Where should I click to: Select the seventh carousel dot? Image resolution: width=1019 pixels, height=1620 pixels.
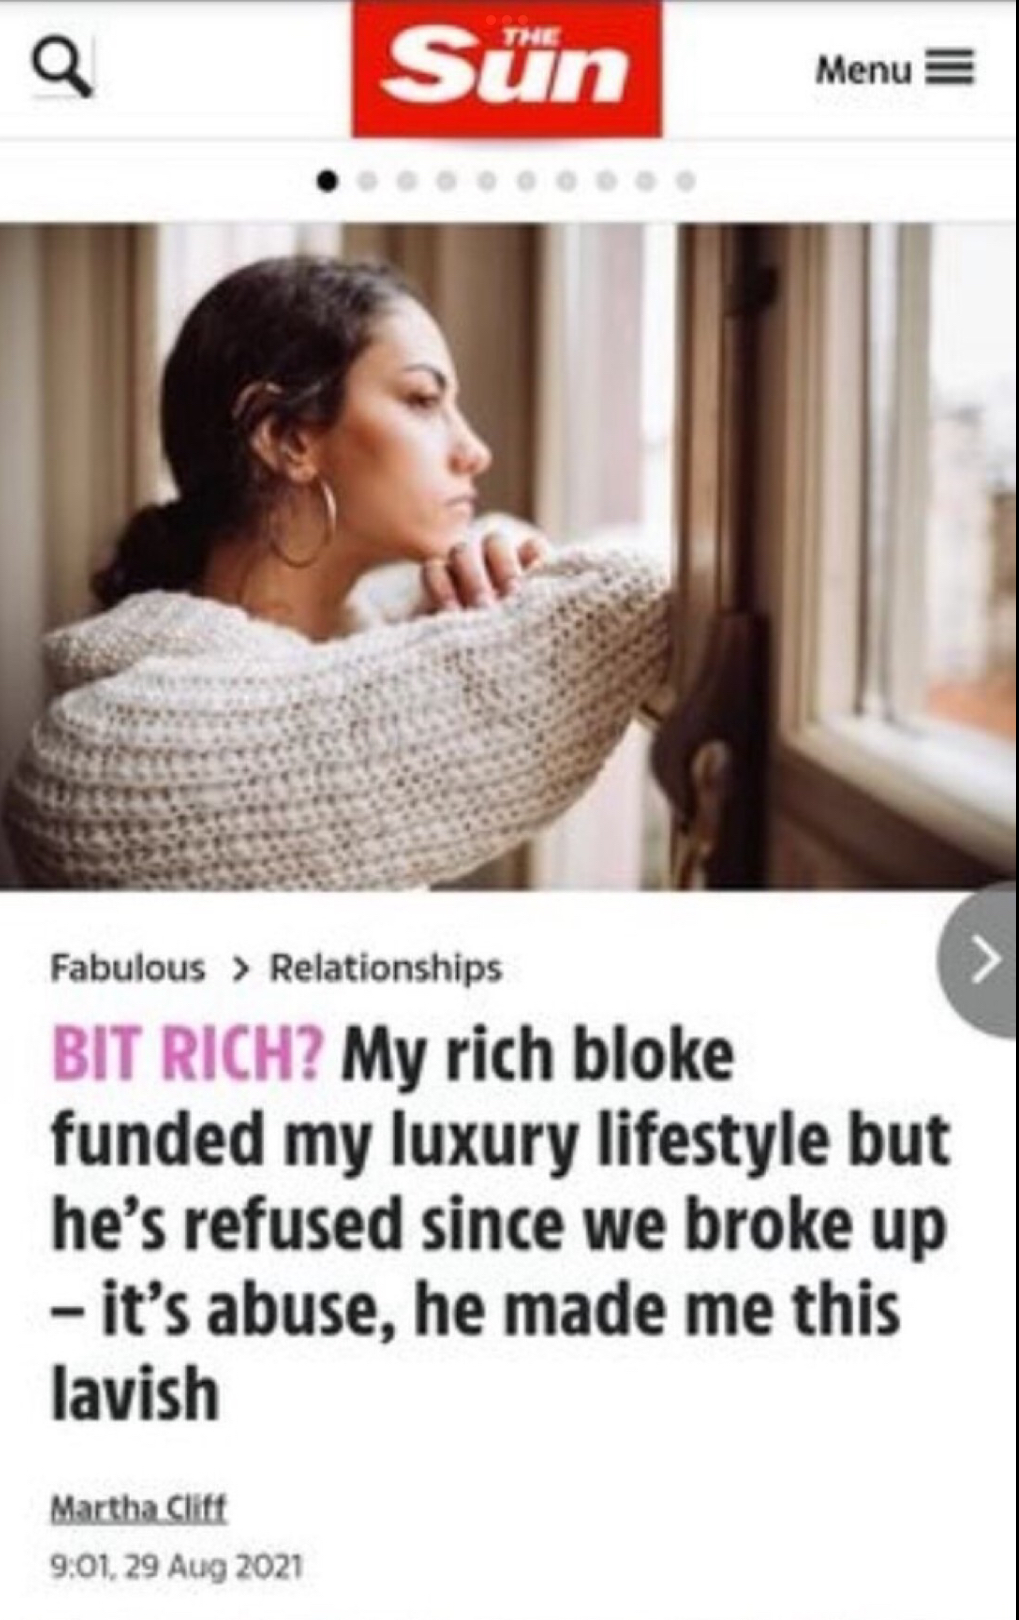pyautogui.click(x=566, y=182)
